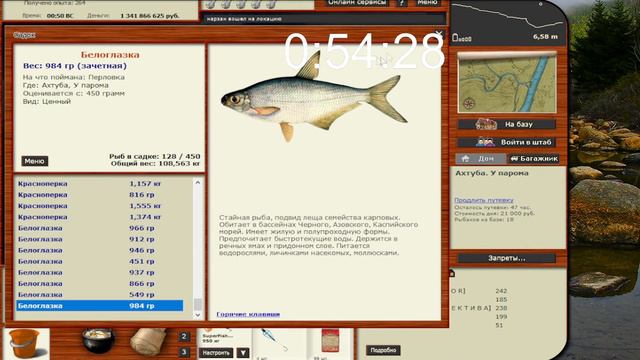
Task: Follow the Продлить путевку link
Action: coord(484,200)
